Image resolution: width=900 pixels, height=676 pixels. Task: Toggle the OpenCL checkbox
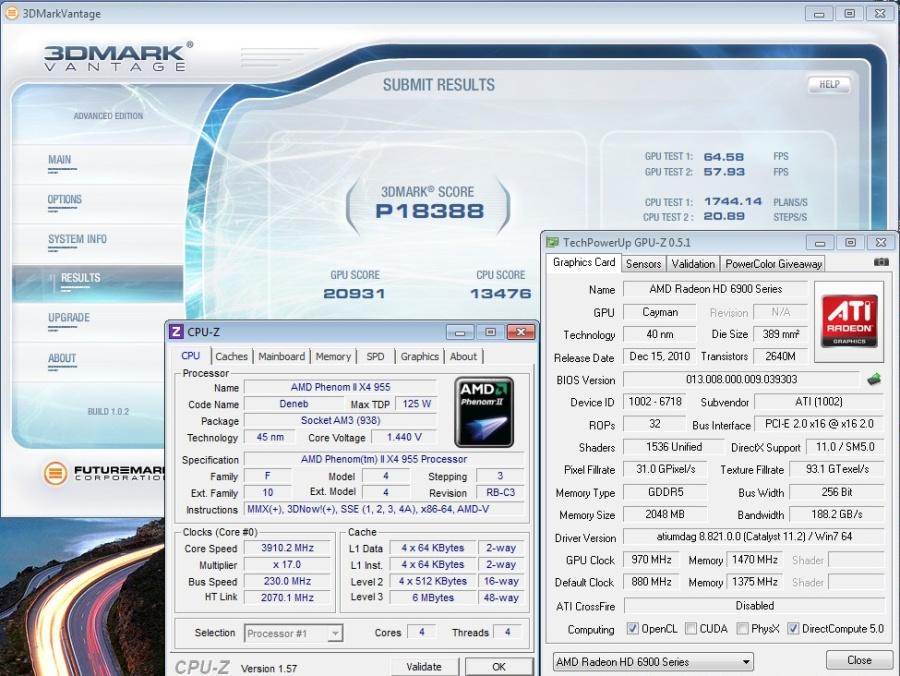point(633,628)
